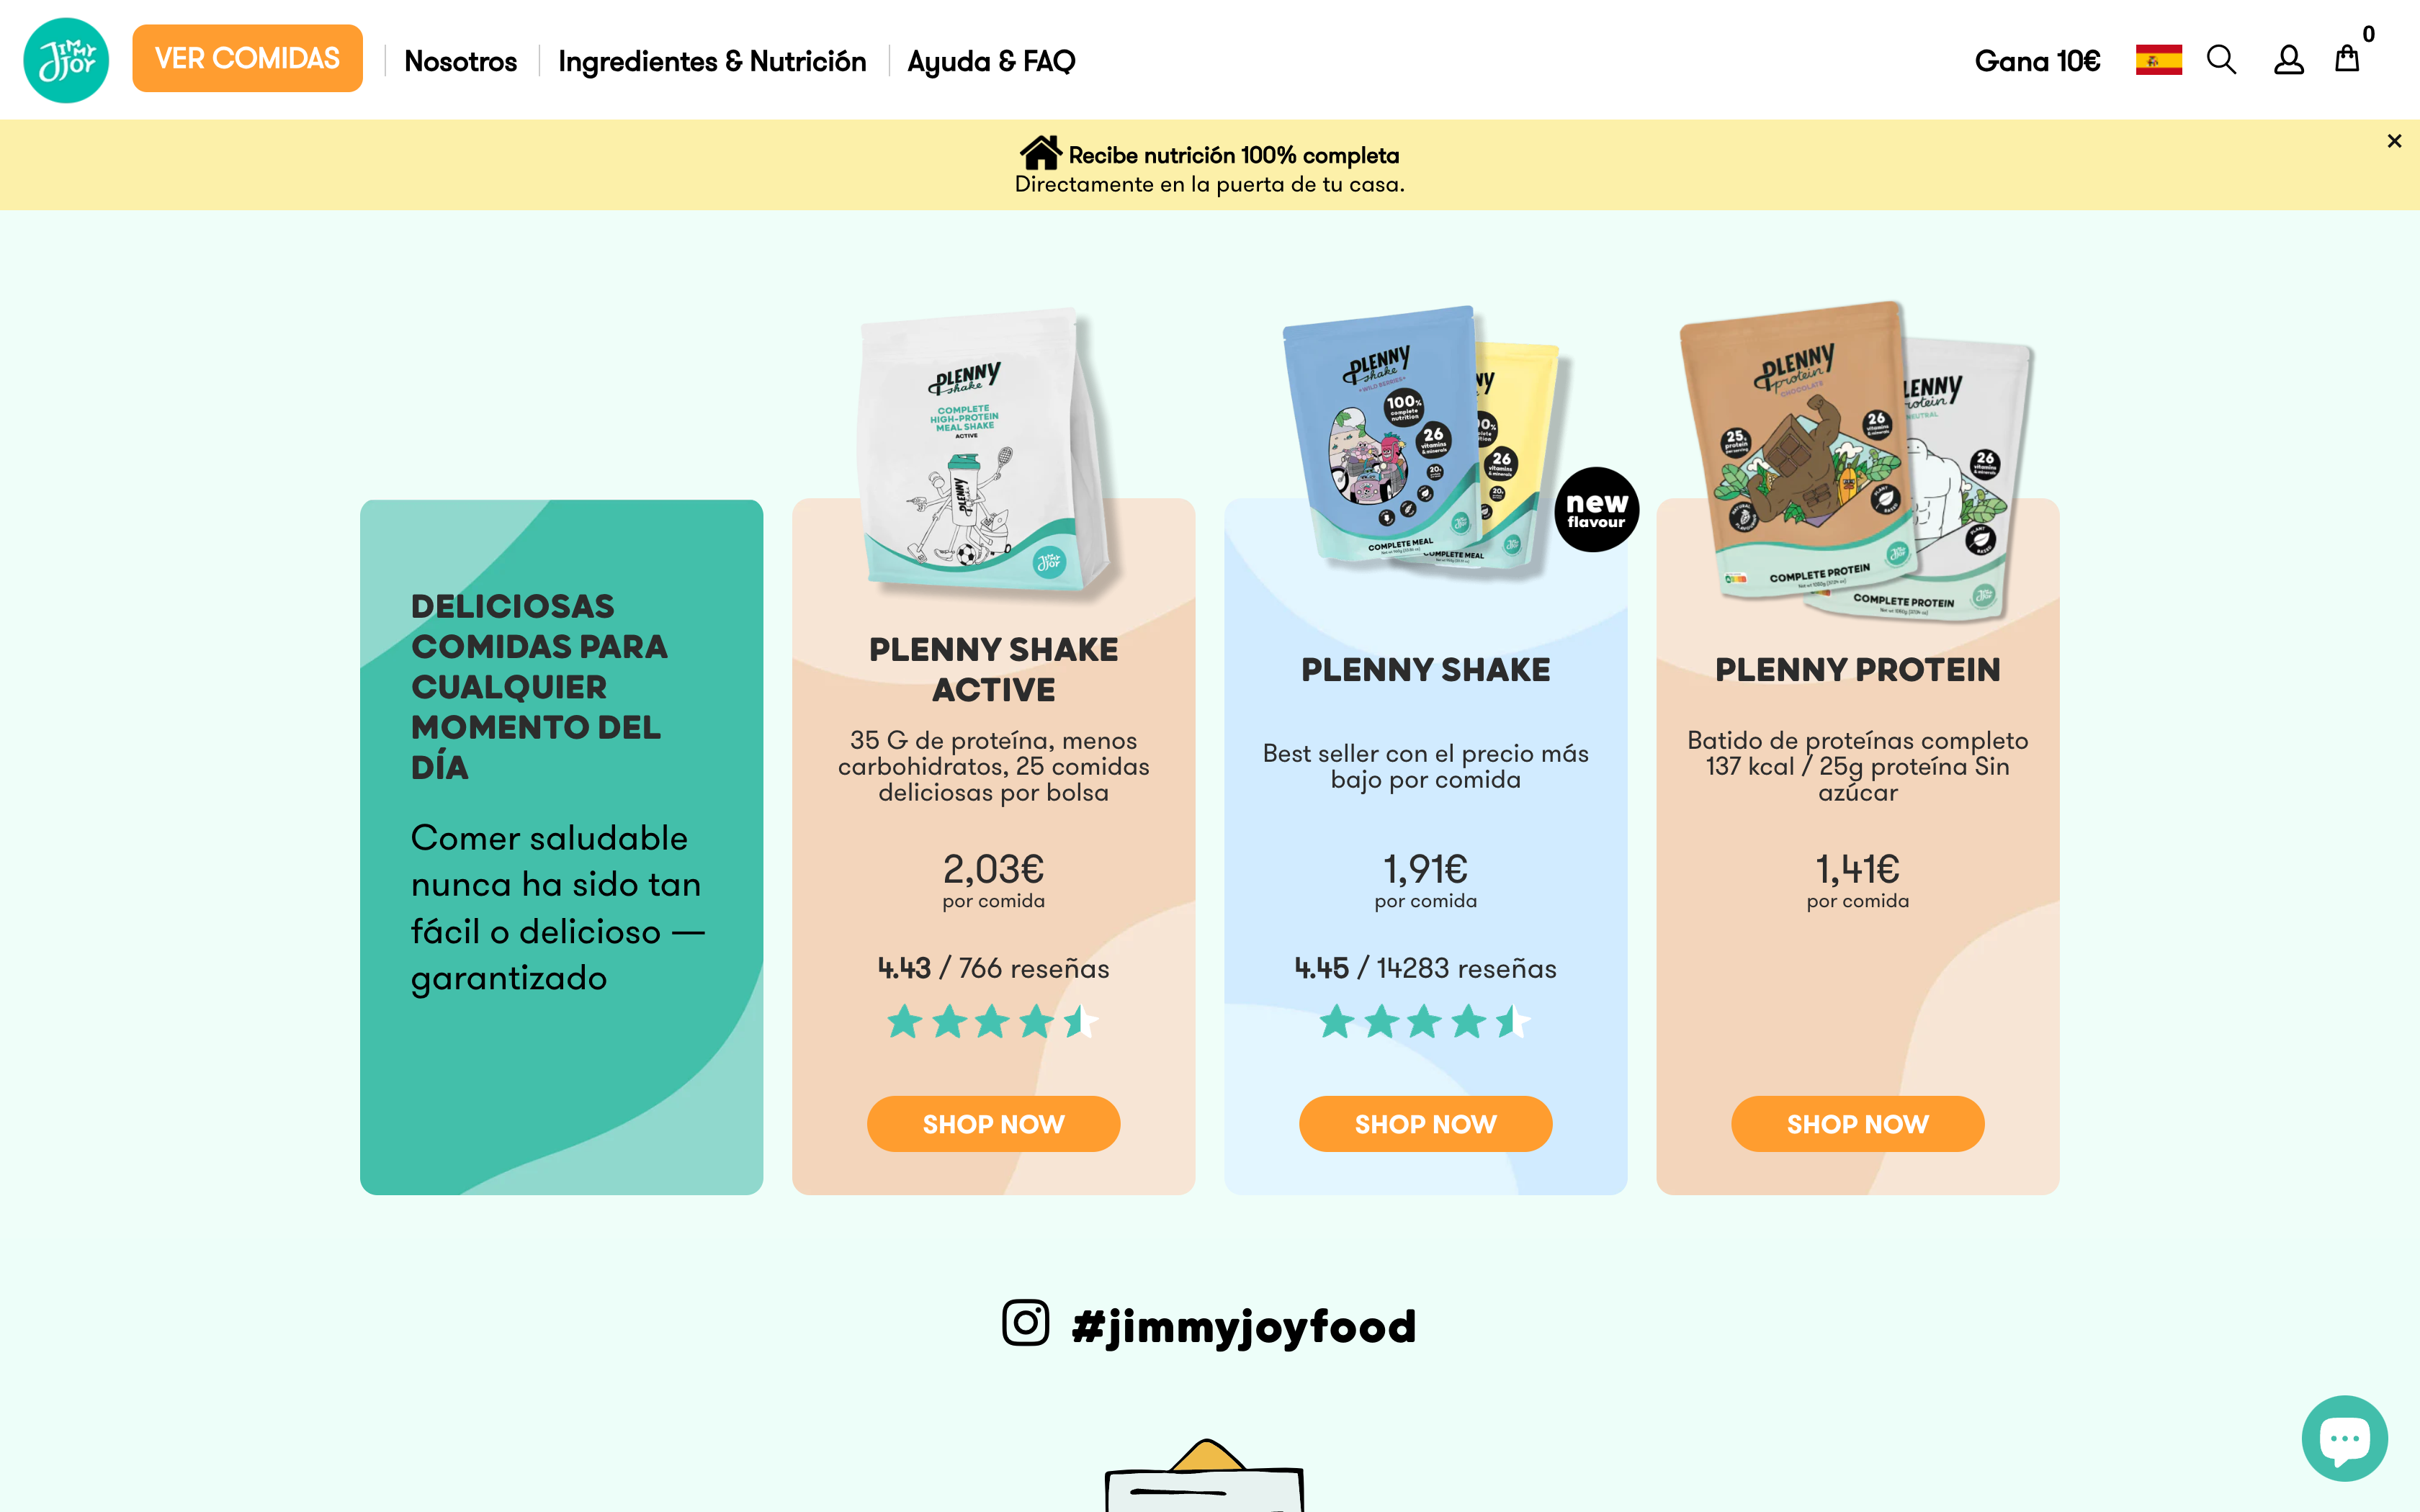The width and height of the screenshot is (2420, 1512).
Task: Click the house icon in banner
Action: [1040, 153]
